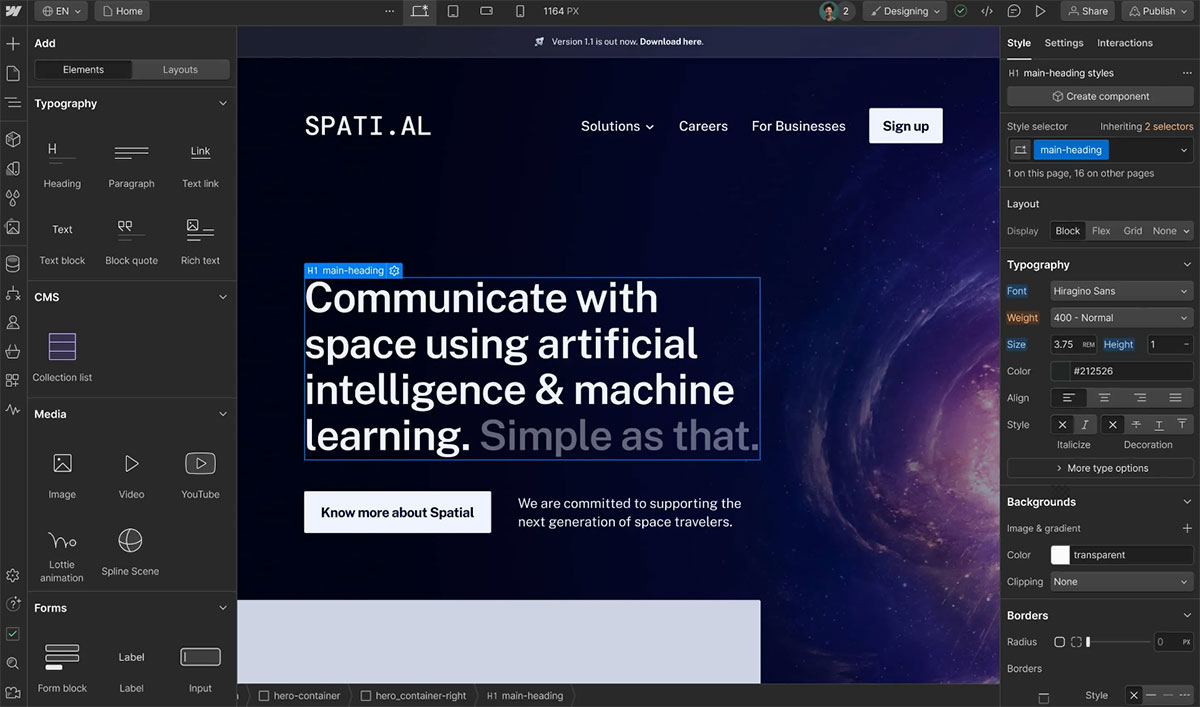Open the Add Elements panel plus icon

tap(13, 43)
